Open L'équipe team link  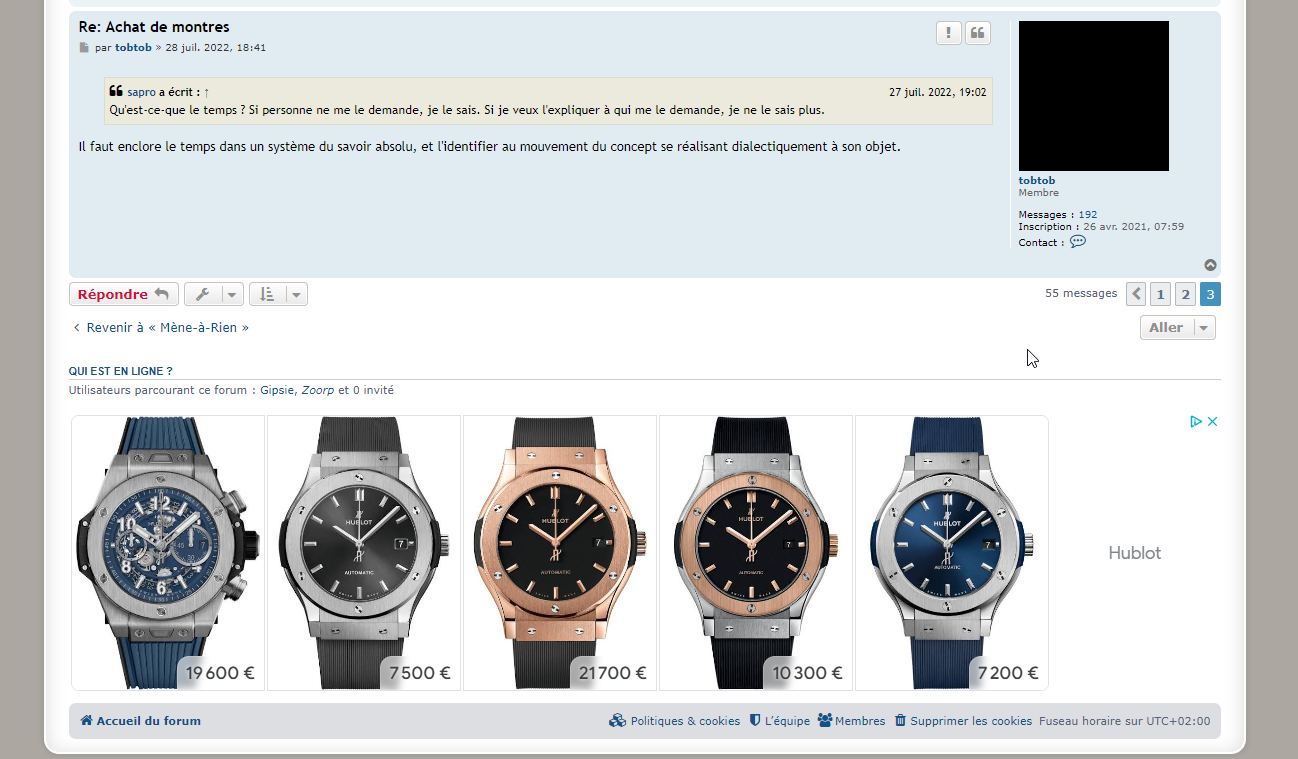[780, 721]
